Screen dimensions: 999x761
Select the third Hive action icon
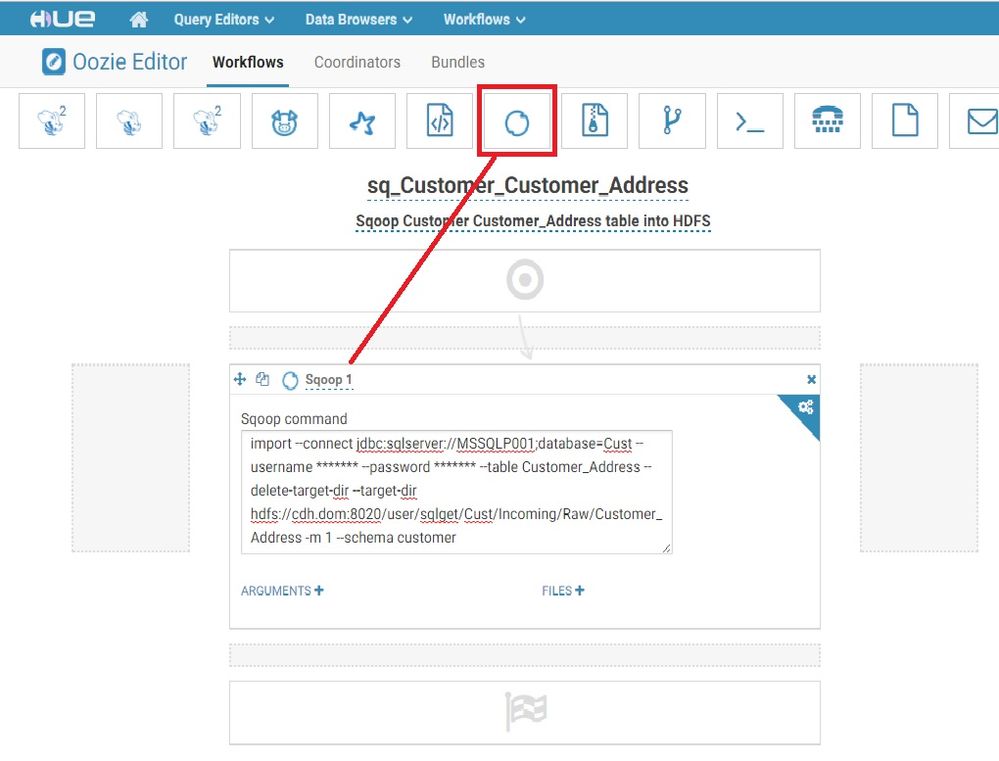click(207, 121)
